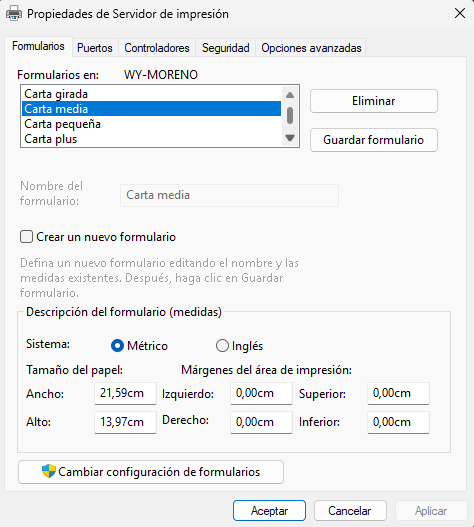
Task: Switch to the Seguridad tab
Action: [x=226, y=48]
